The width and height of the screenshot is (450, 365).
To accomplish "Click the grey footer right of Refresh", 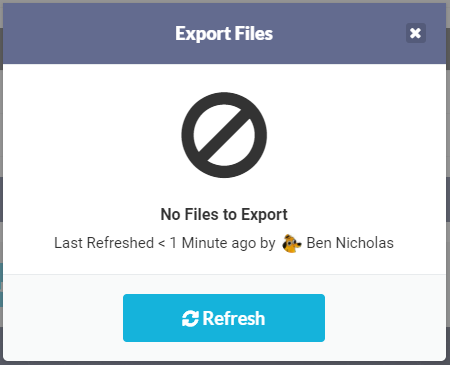I will (x=385, y=318).
